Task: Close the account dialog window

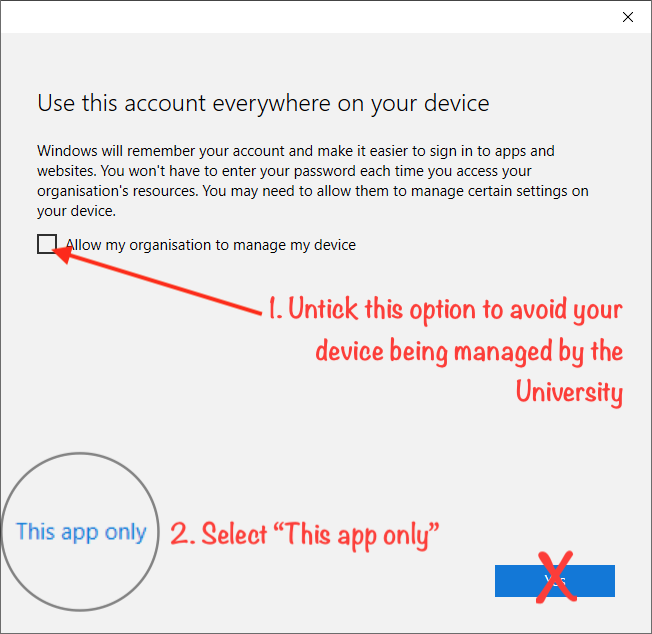Action: (x=627, y=17)
